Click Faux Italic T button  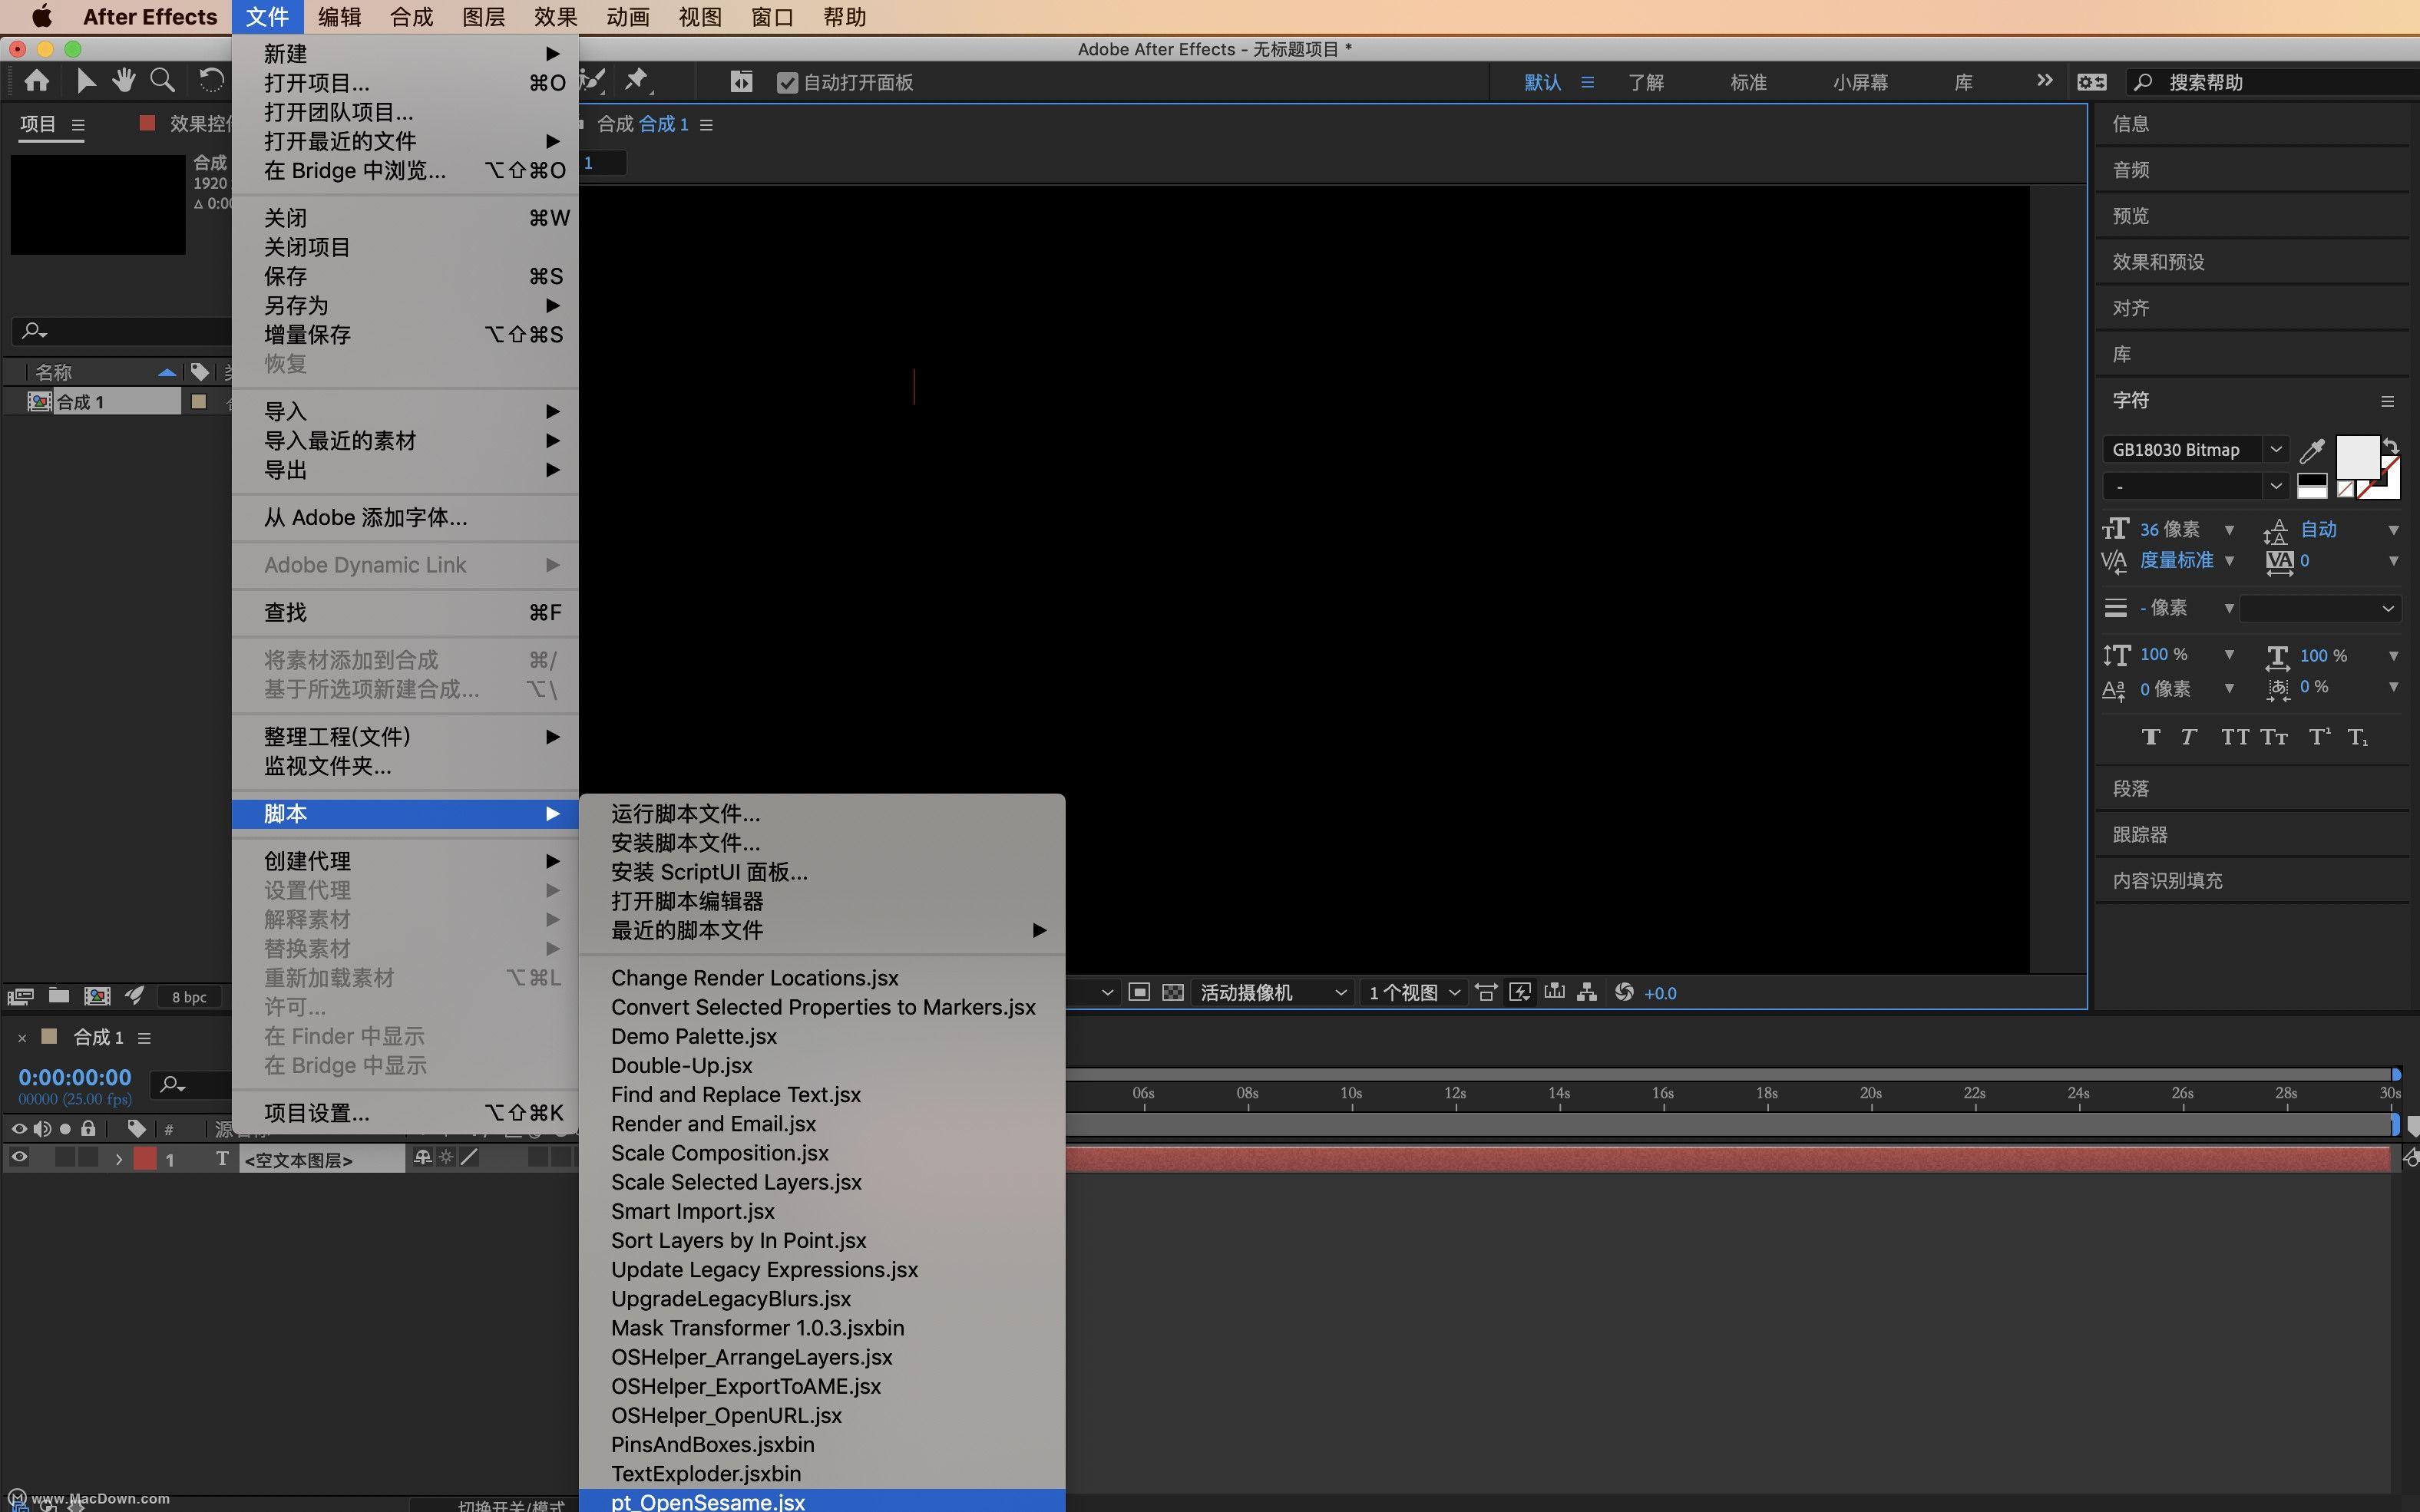tap(2189, 737)
